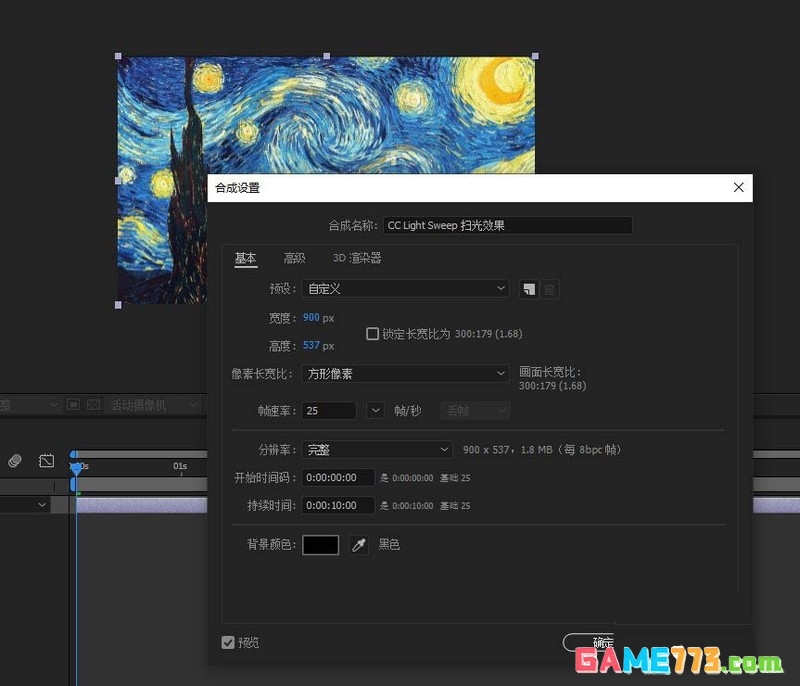
Task: Enable frame blending in the timeline panel
Action: [x=14, y=461]
